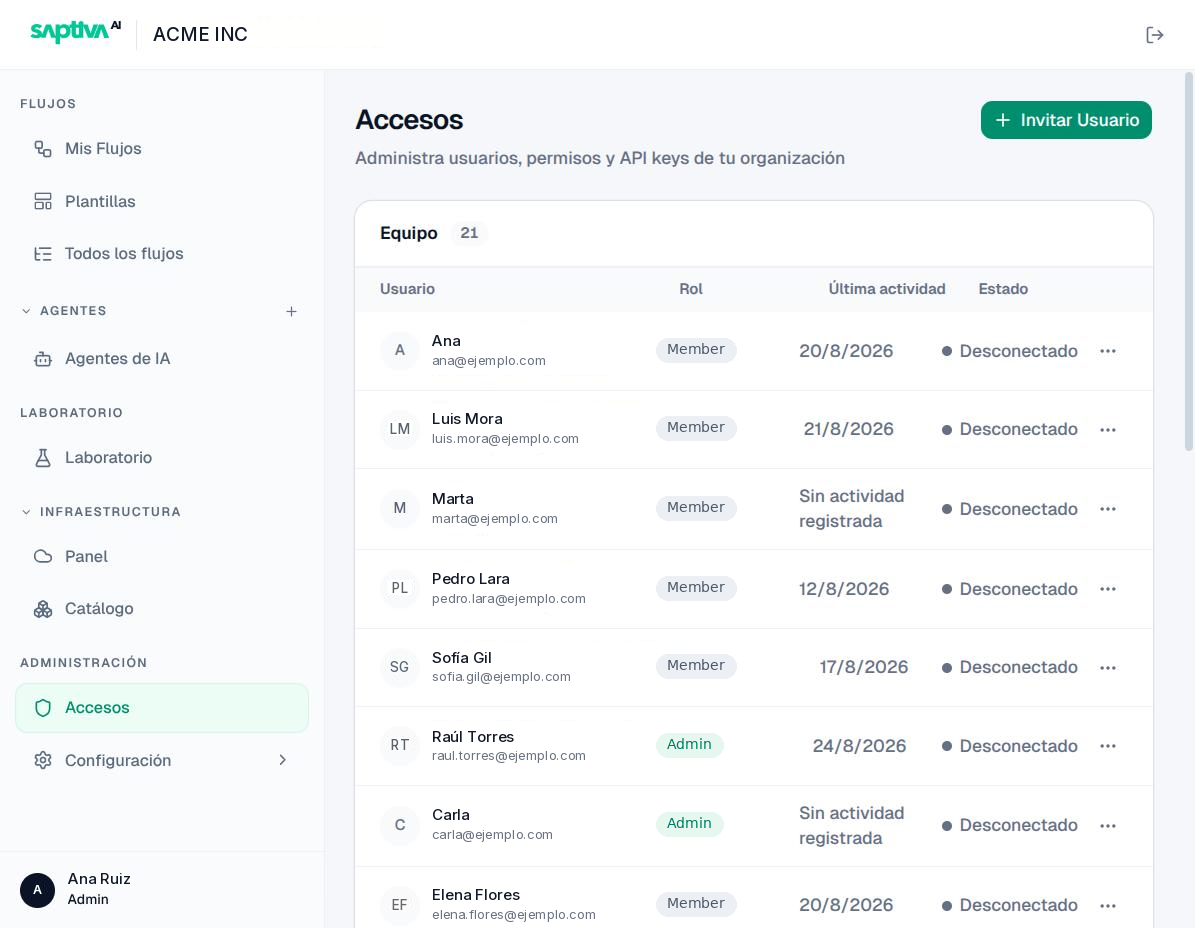This screenshot has width=1195, height=928.
Task: Click the LM avatar for Luis Mora
Action: 399,429
